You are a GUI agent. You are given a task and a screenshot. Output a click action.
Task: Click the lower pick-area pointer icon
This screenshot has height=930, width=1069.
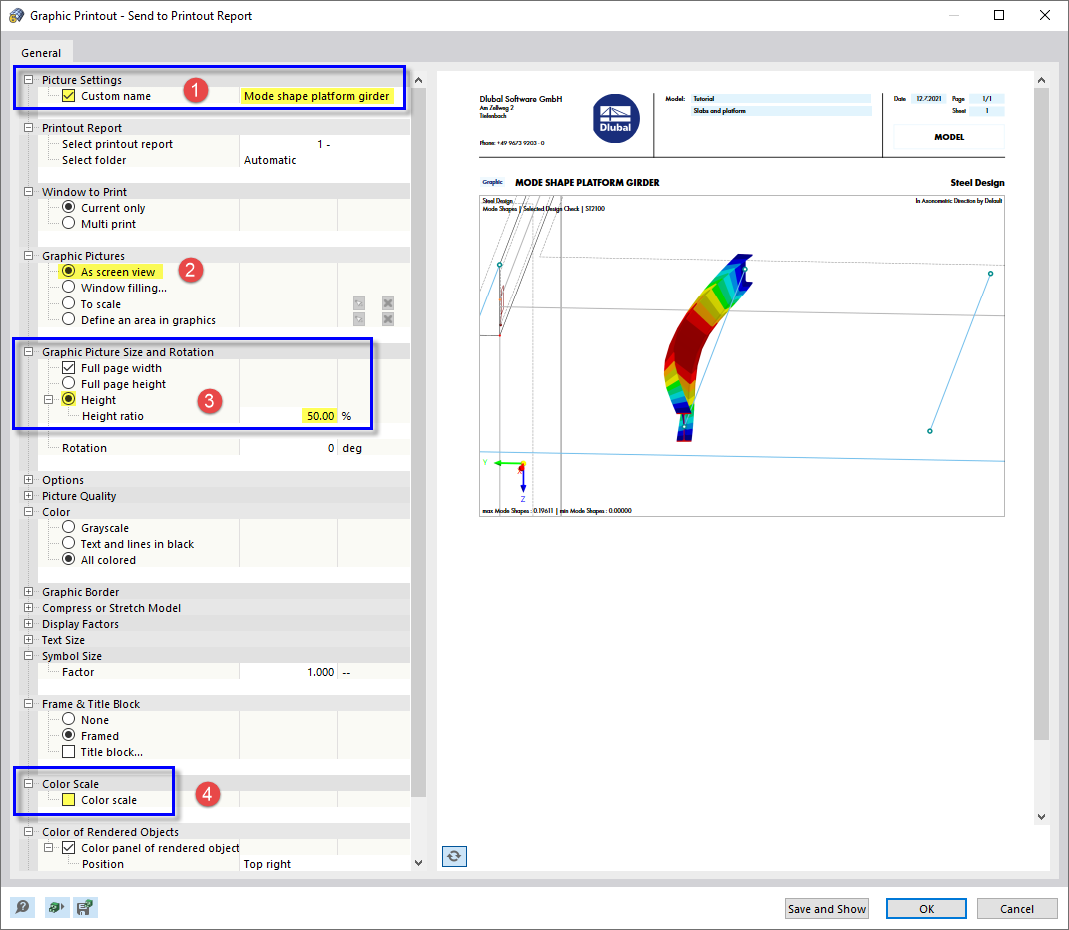point(359,319)
